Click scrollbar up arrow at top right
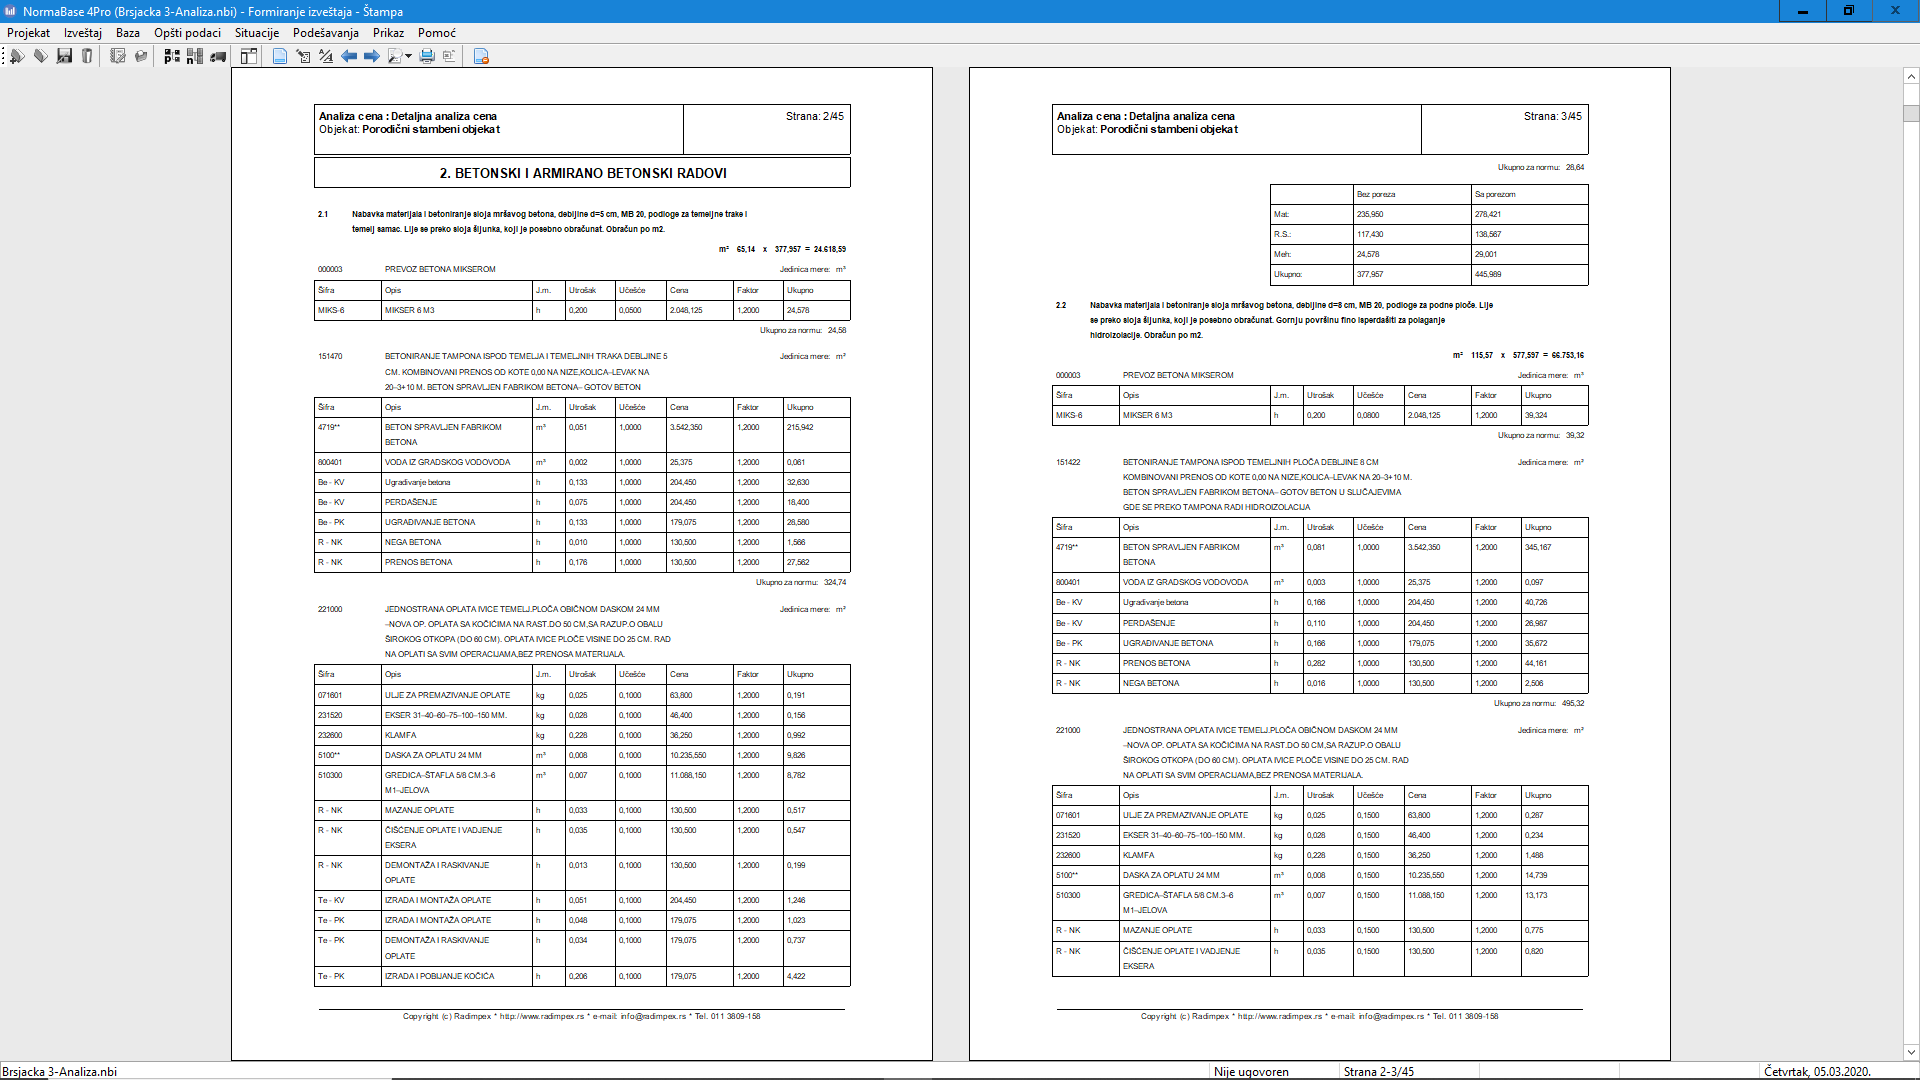The width and height of the screenshot is (1920, 1080). click(x=1911, y=76)
